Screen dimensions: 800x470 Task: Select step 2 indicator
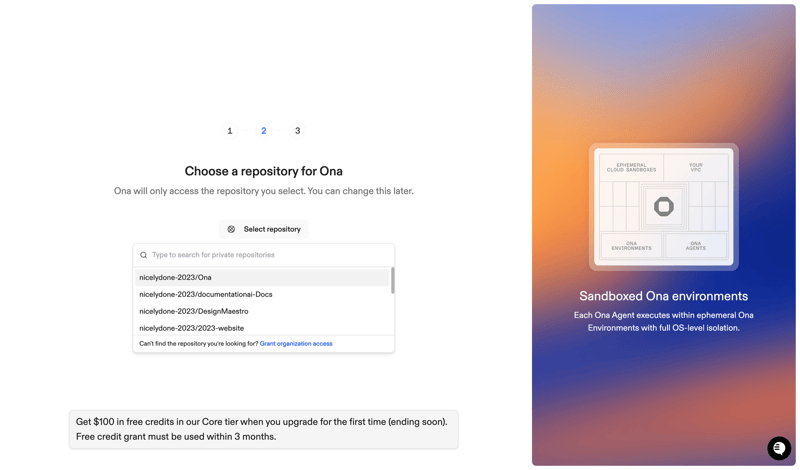(264, 131)
